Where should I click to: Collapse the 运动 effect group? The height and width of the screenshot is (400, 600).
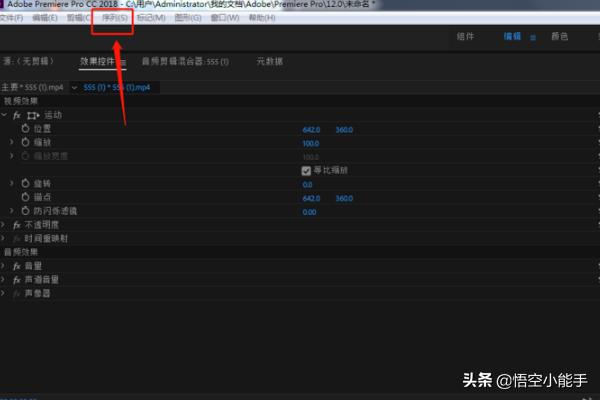coord(4,115)
